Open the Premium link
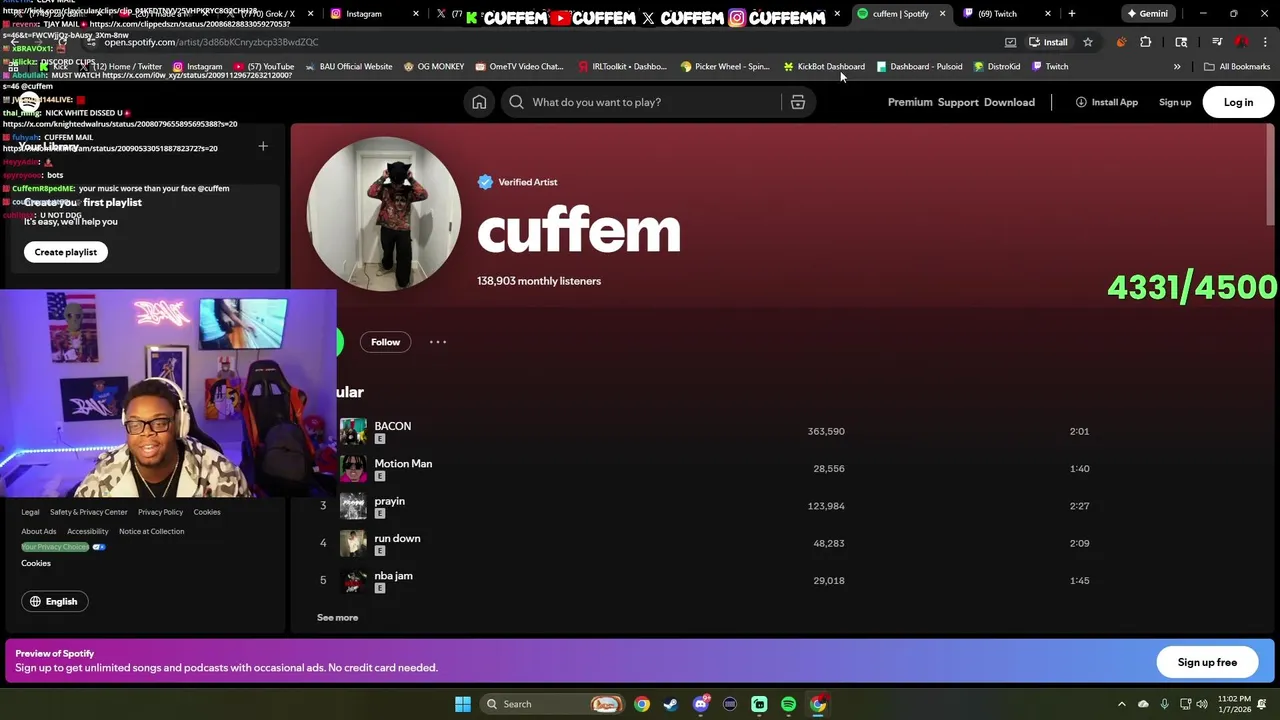The height and width of the screenshot is (720, 1280). (x=909, y=102)
